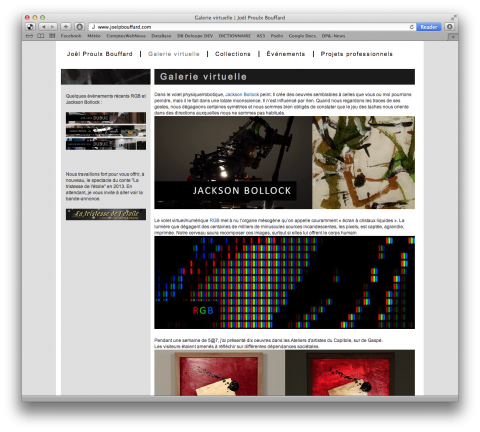Viewport: 480px width, 432px height.
Task: Open the Météo bookmark
Action: (94, 36)
